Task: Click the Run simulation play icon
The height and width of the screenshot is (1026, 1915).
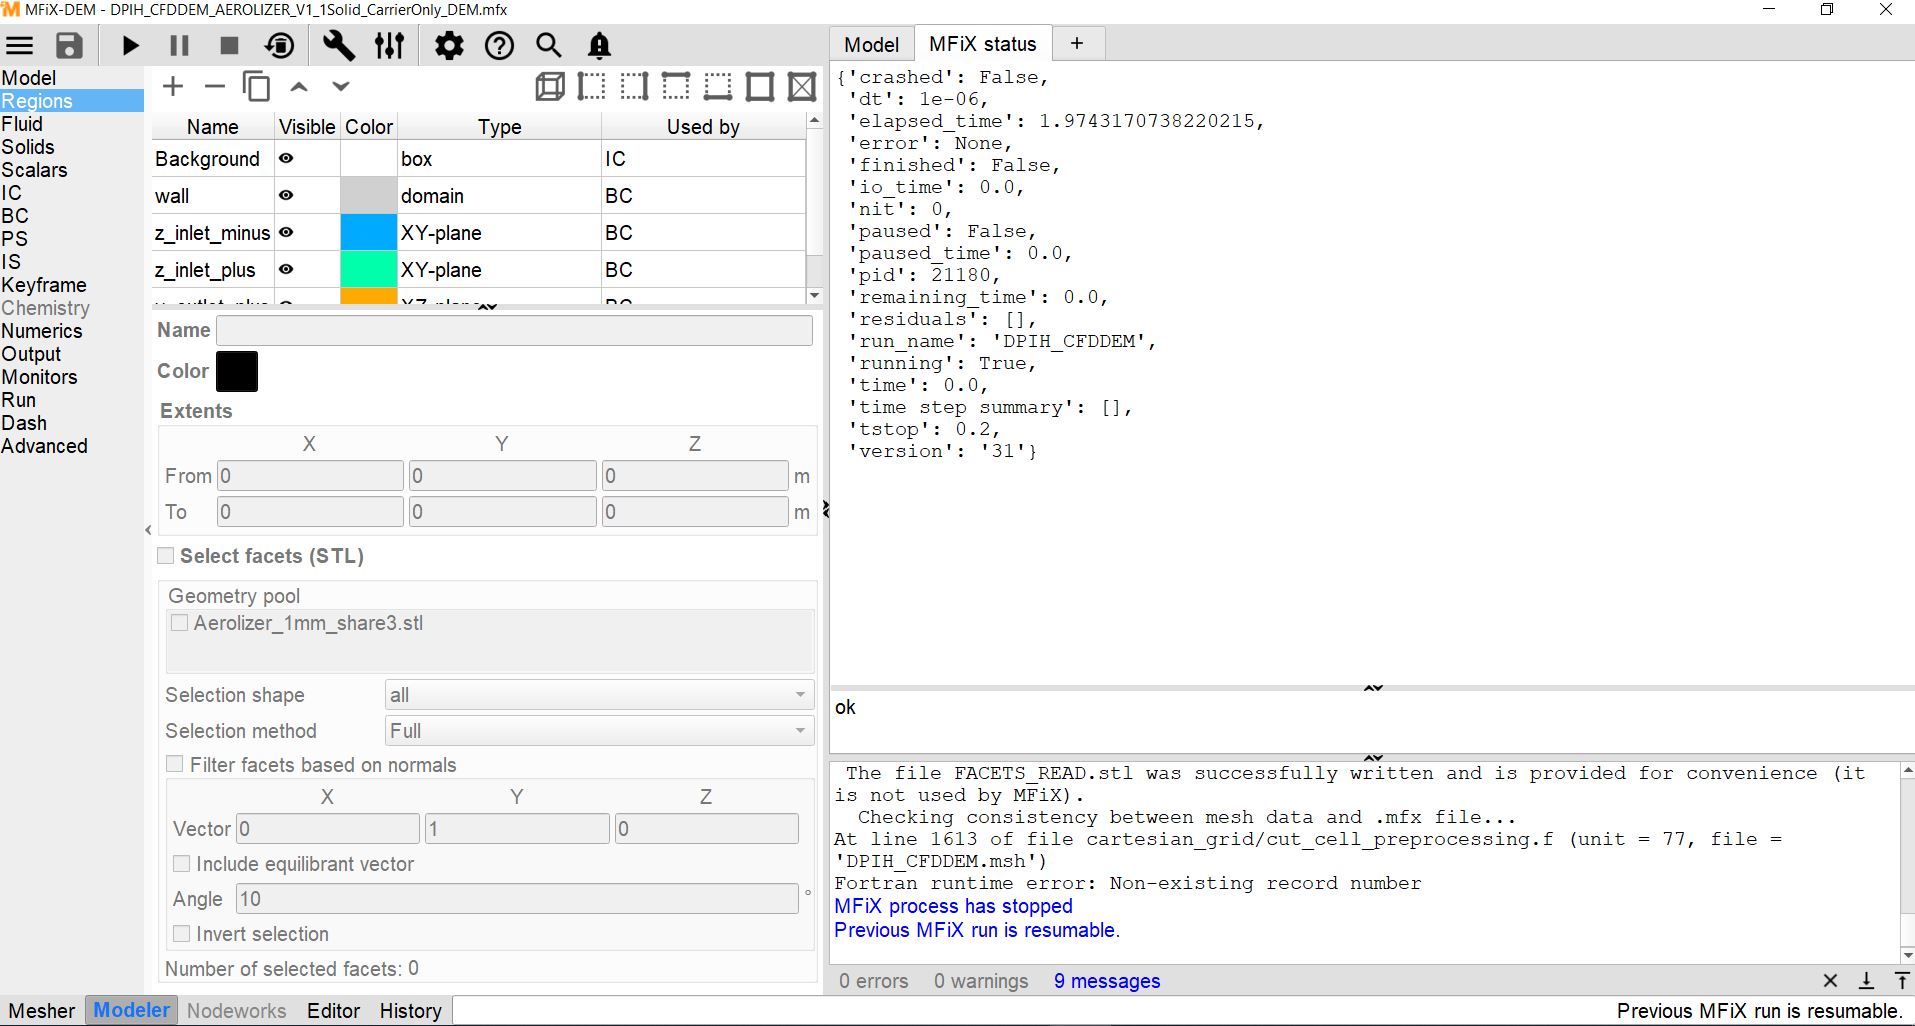Action: pyautogui.click(x=130, y=46)
